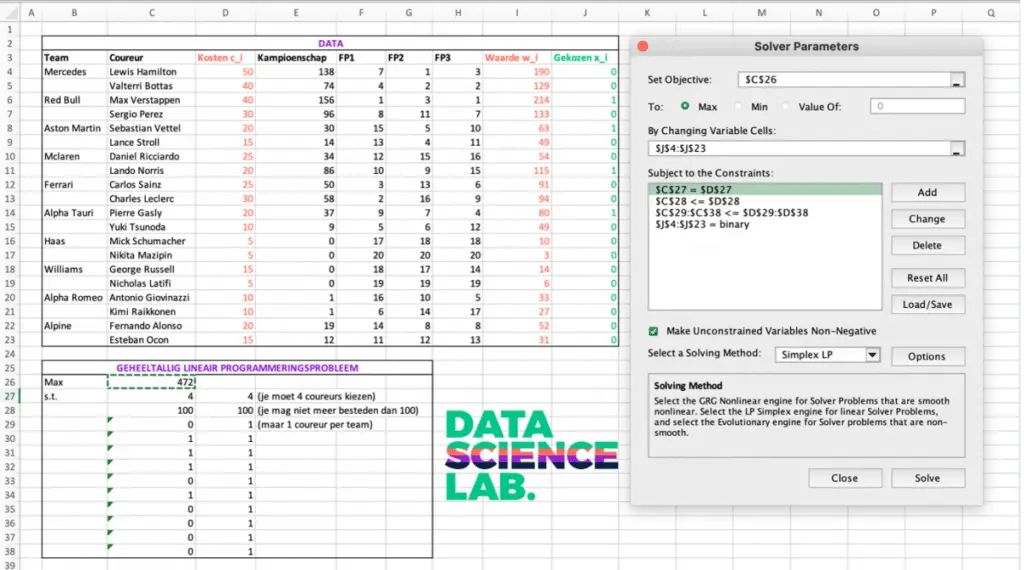This screenshot has width=1024, height=570.
Task: Click the Red Bull team cell
Action: pos(74,100)
